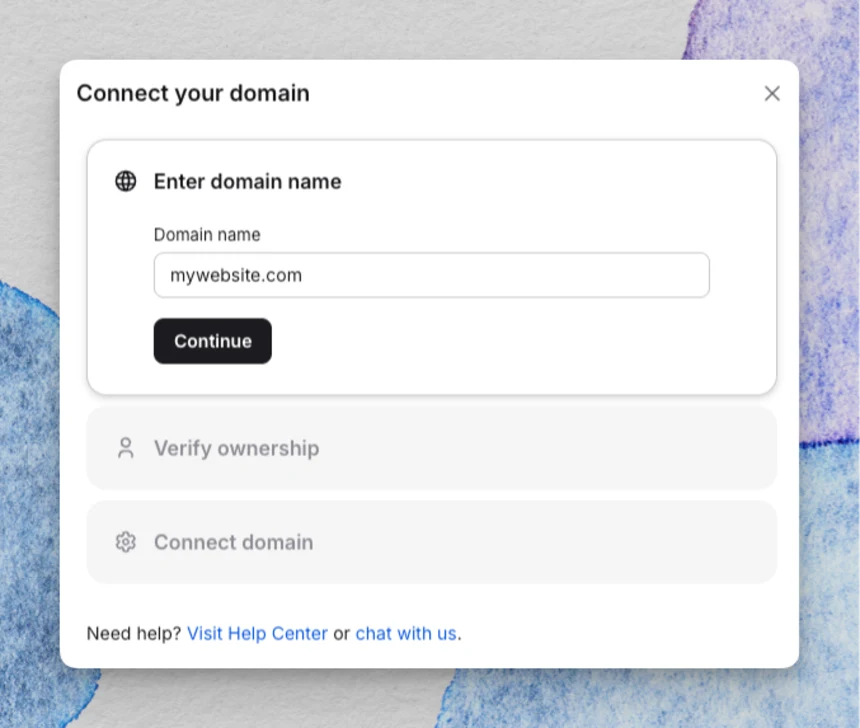This screenshot has width=860, height=728.
Task: Expand the Connect domain step
Action: [x=233, y=542]
